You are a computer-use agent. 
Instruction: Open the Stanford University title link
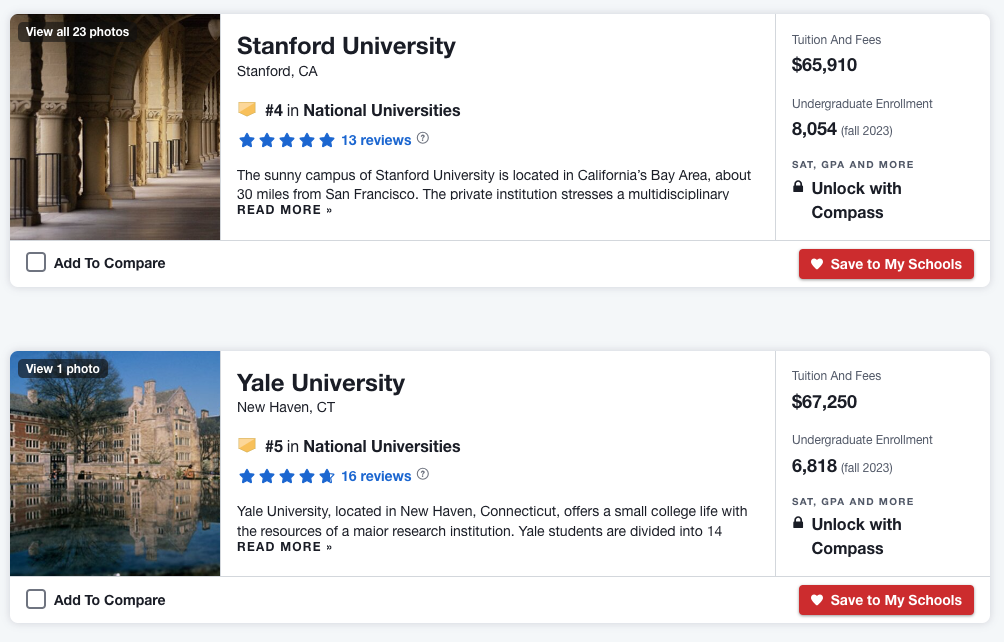click(x=346, y=46)
